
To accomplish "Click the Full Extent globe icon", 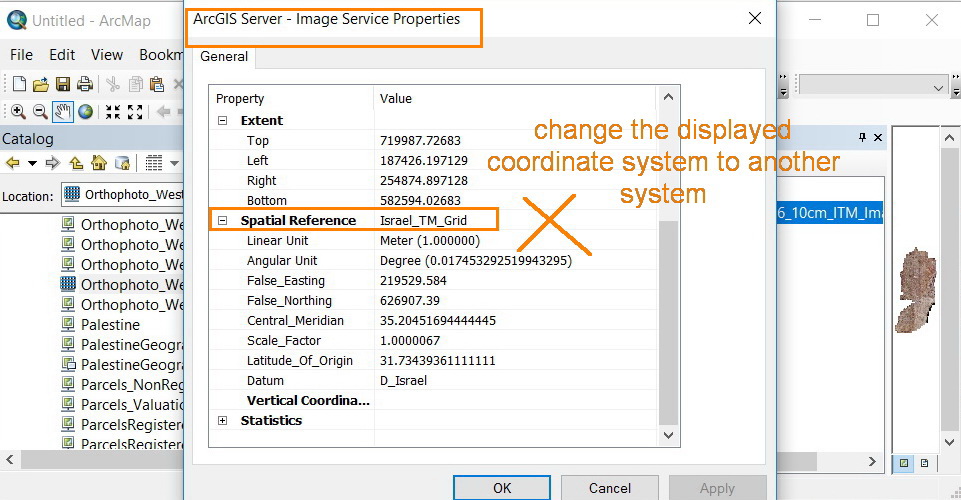I will [x=86, y=112].
